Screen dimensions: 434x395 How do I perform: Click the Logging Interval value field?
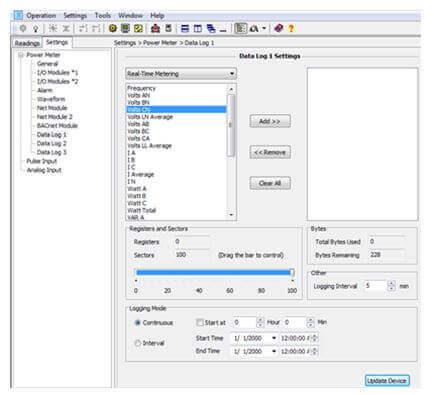tap(375, 286)
